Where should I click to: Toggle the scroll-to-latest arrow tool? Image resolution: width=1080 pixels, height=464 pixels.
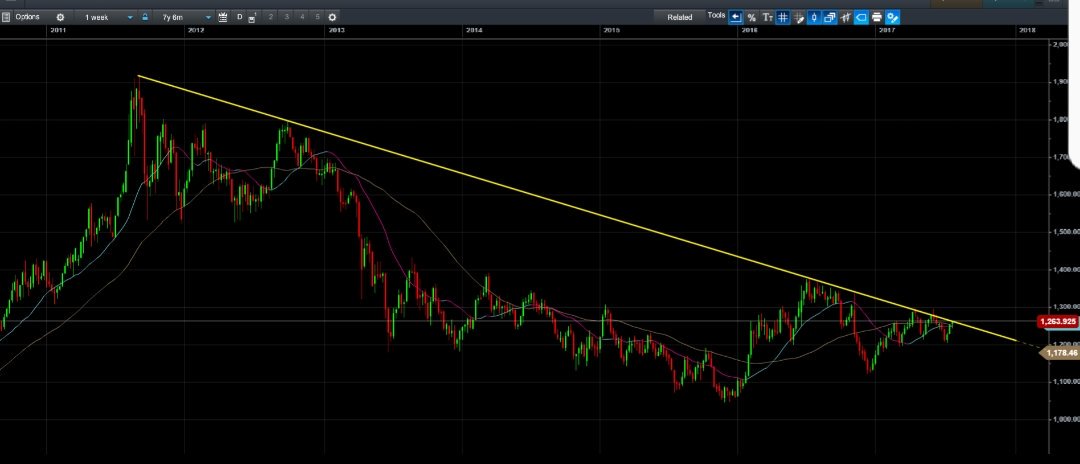click(x=736, y=17)
